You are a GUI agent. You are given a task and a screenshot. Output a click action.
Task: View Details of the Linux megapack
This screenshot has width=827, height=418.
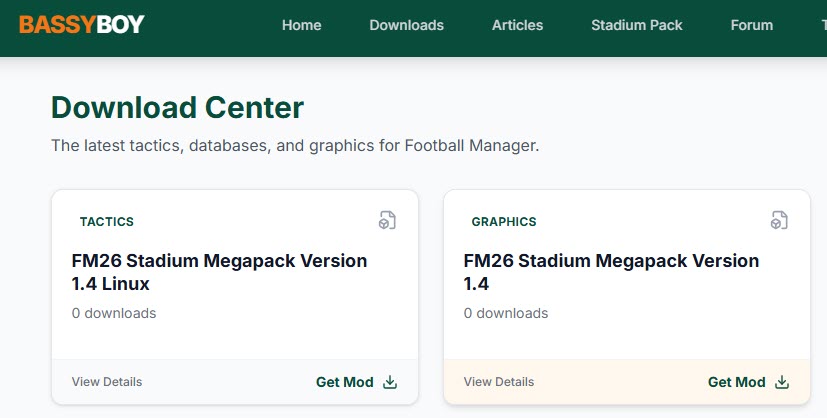tap(107, 382)
